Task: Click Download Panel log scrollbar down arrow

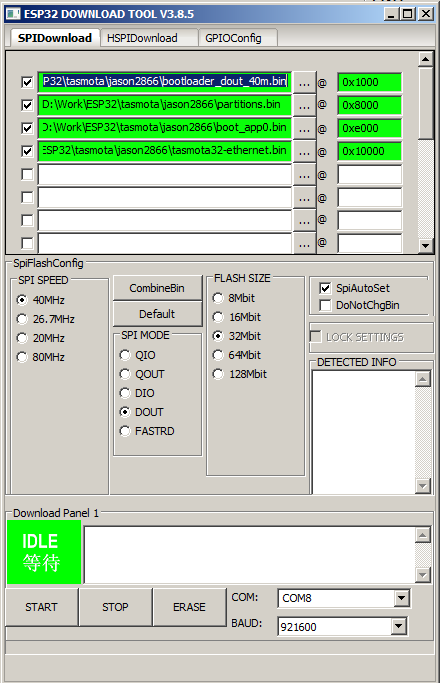Action: point(423,575)
